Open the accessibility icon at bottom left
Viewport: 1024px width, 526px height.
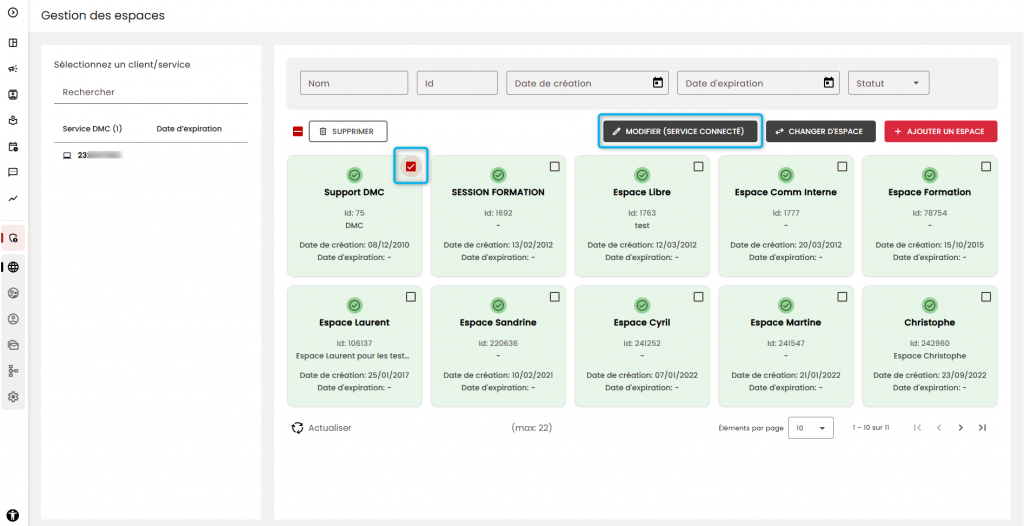click(x=13, y=515)
